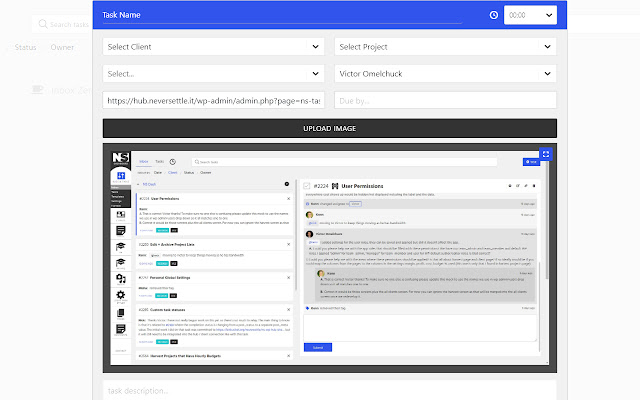Open the Select Project dropdown
The width and height of the screenshot is (640, 400).
pos(445,47)
